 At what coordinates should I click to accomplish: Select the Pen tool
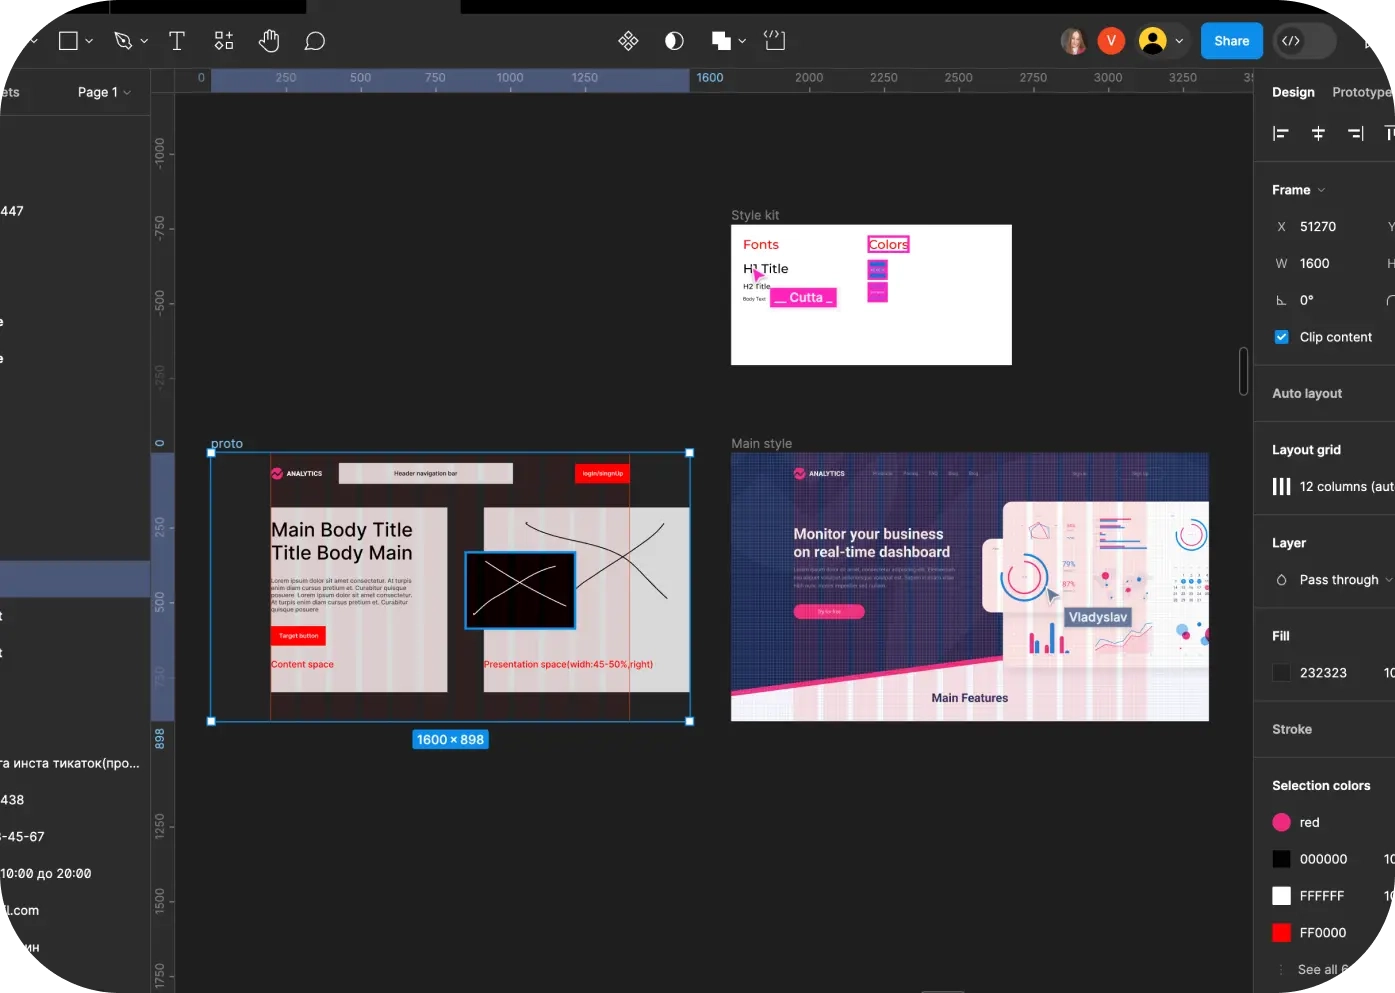click(123, 41)
